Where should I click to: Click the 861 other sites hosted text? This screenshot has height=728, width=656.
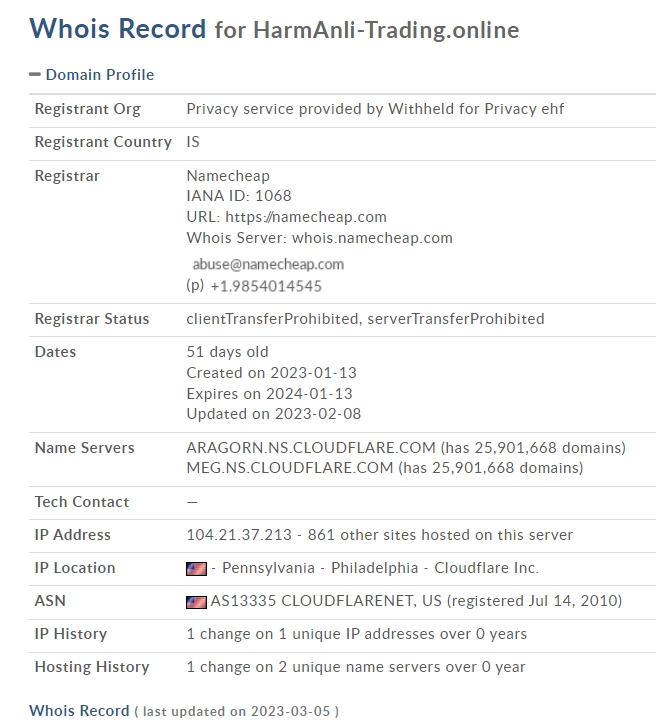[x=440, y=535]
